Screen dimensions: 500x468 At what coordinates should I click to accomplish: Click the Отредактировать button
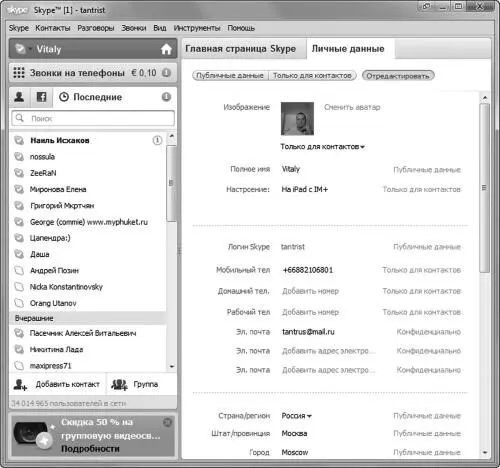click(x=398, y=76)
